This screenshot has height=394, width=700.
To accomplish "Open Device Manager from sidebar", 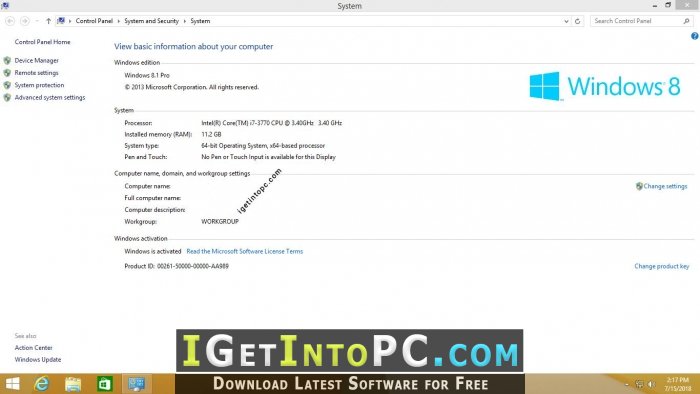I will pos(37,60).
